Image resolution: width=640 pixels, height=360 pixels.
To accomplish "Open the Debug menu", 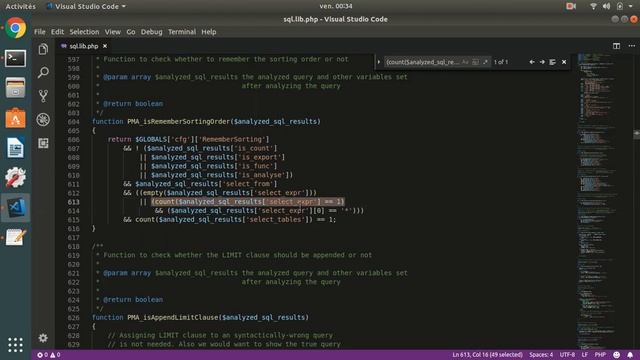I will (x=151, y=32).
